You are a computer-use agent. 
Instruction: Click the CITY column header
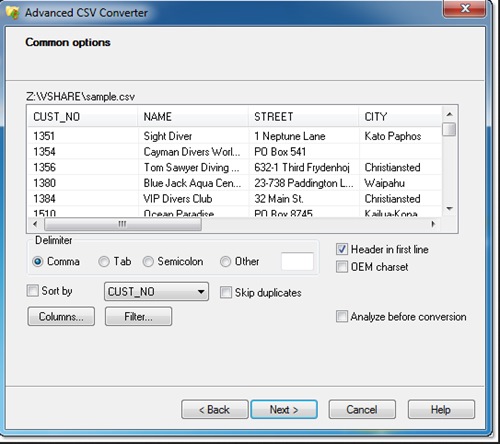400,117
